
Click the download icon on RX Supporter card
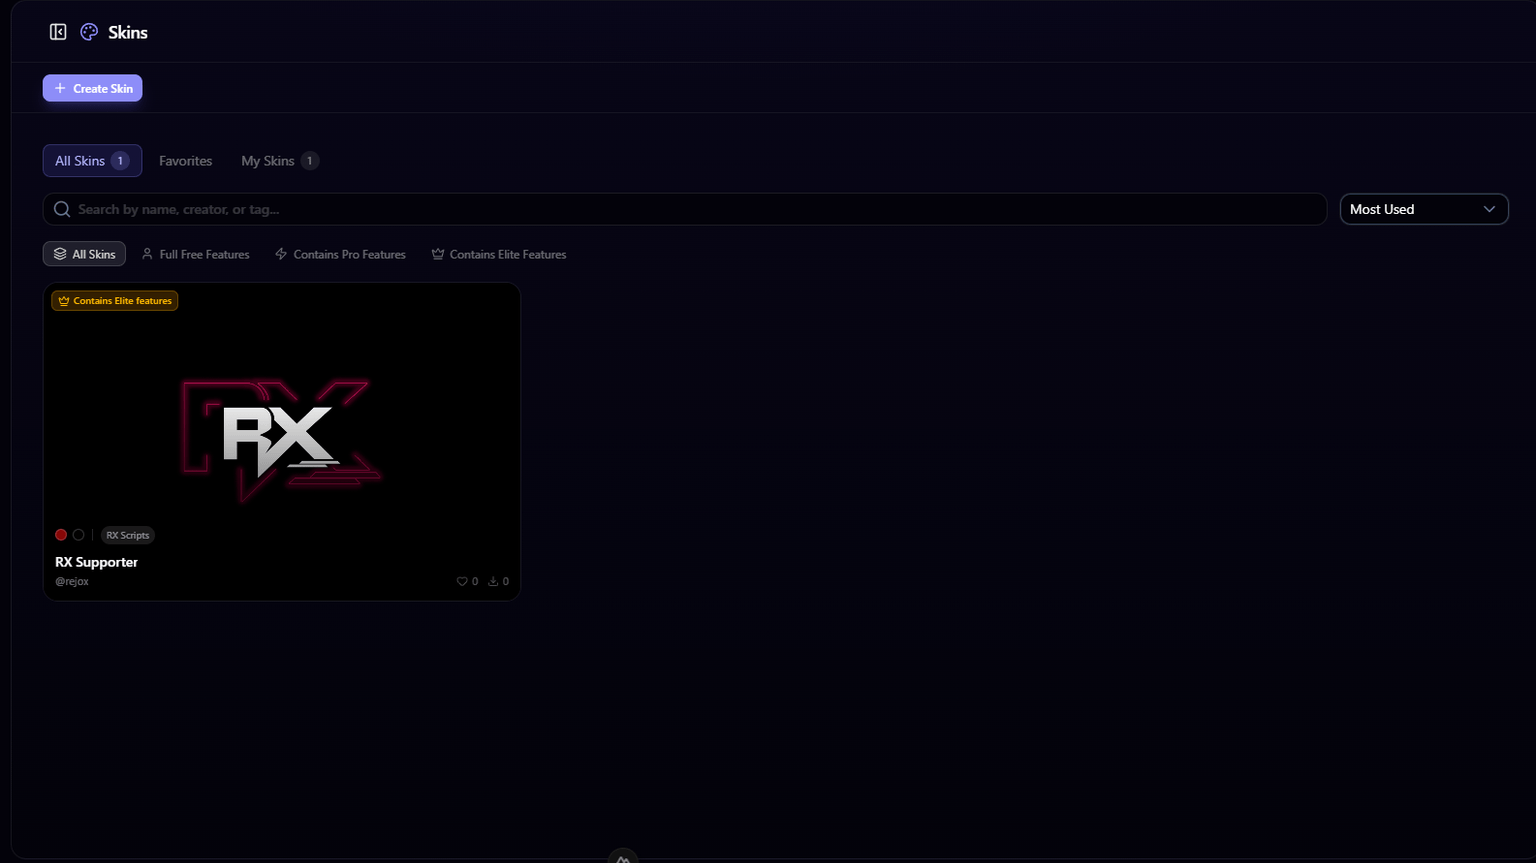[x=491, y=580]
